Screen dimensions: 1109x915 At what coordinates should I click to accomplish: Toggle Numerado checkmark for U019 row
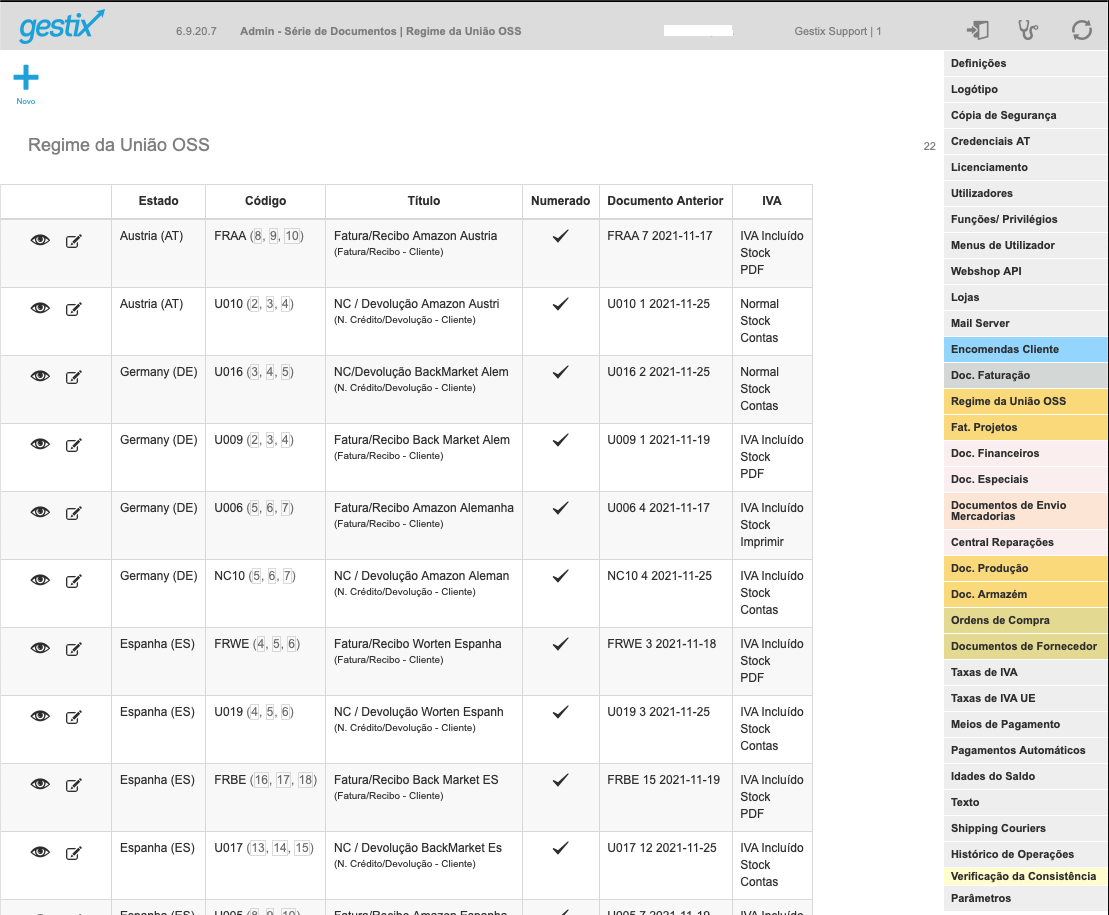click(x=560, y=711)
